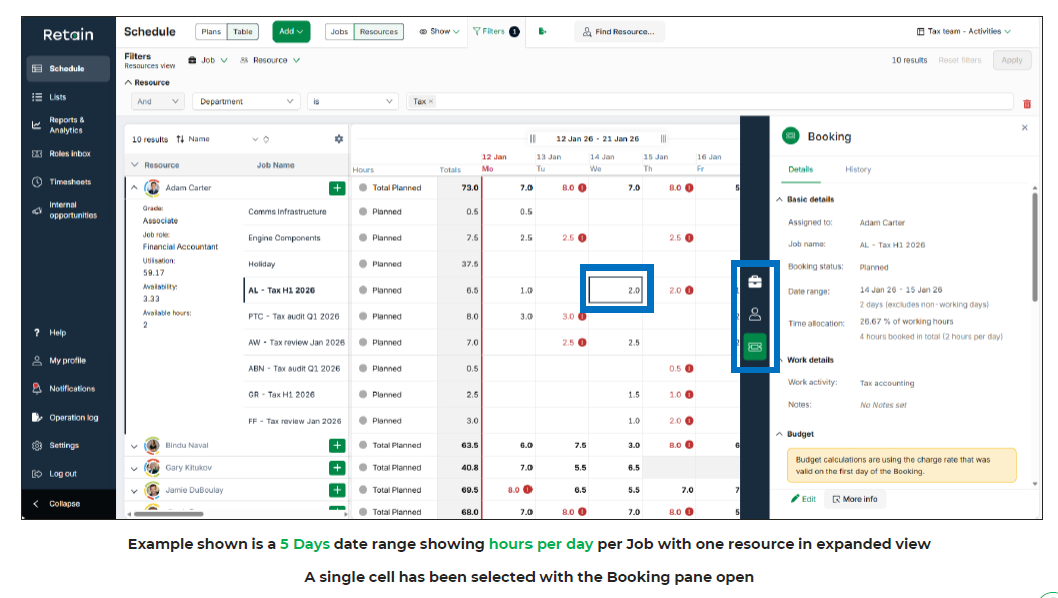Click Edit in the Booking pane
The width and height of the screenshot is (1058, 598).
click(804, 498)
